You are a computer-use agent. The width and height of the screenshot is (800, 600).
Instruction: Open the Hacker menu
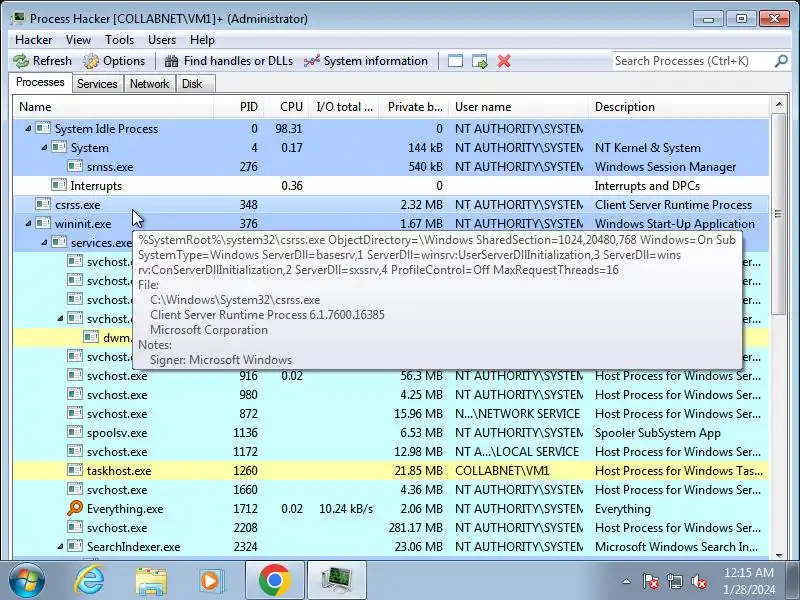(33, 40)
